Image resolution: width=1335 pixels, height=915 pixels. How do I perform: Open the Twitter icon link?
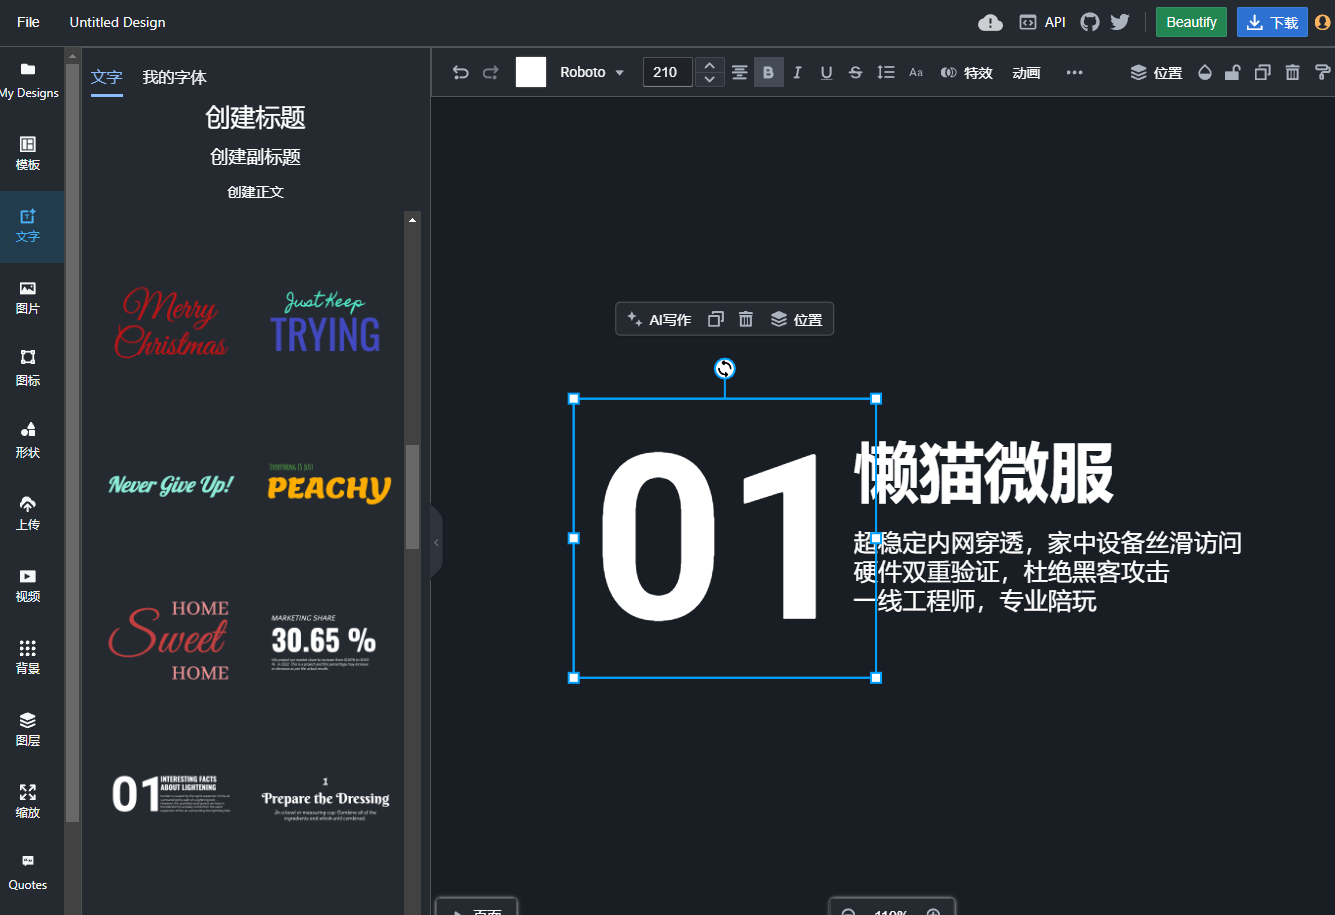(1120, 22)
